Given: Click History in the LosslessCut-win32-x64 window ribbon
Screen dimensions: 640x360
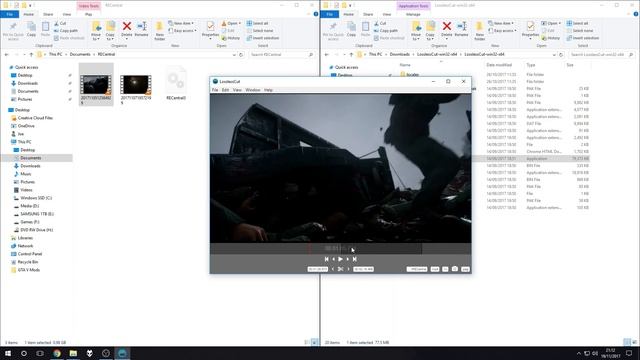Looking at the screenshot, I should click(x=551, y=38).
